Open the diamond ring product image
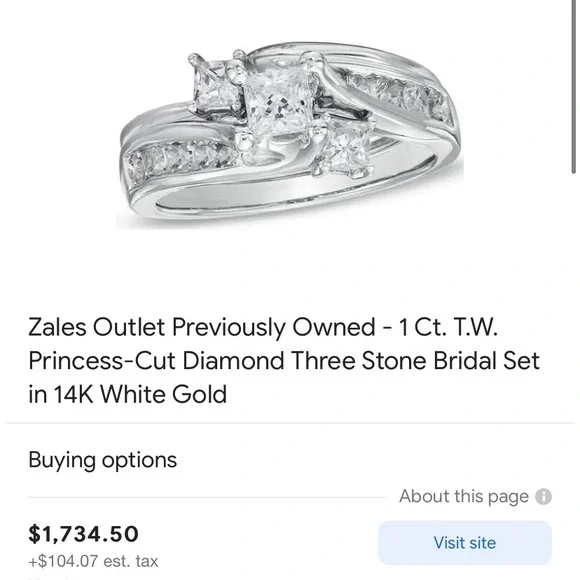 click(x=290, y=135)
